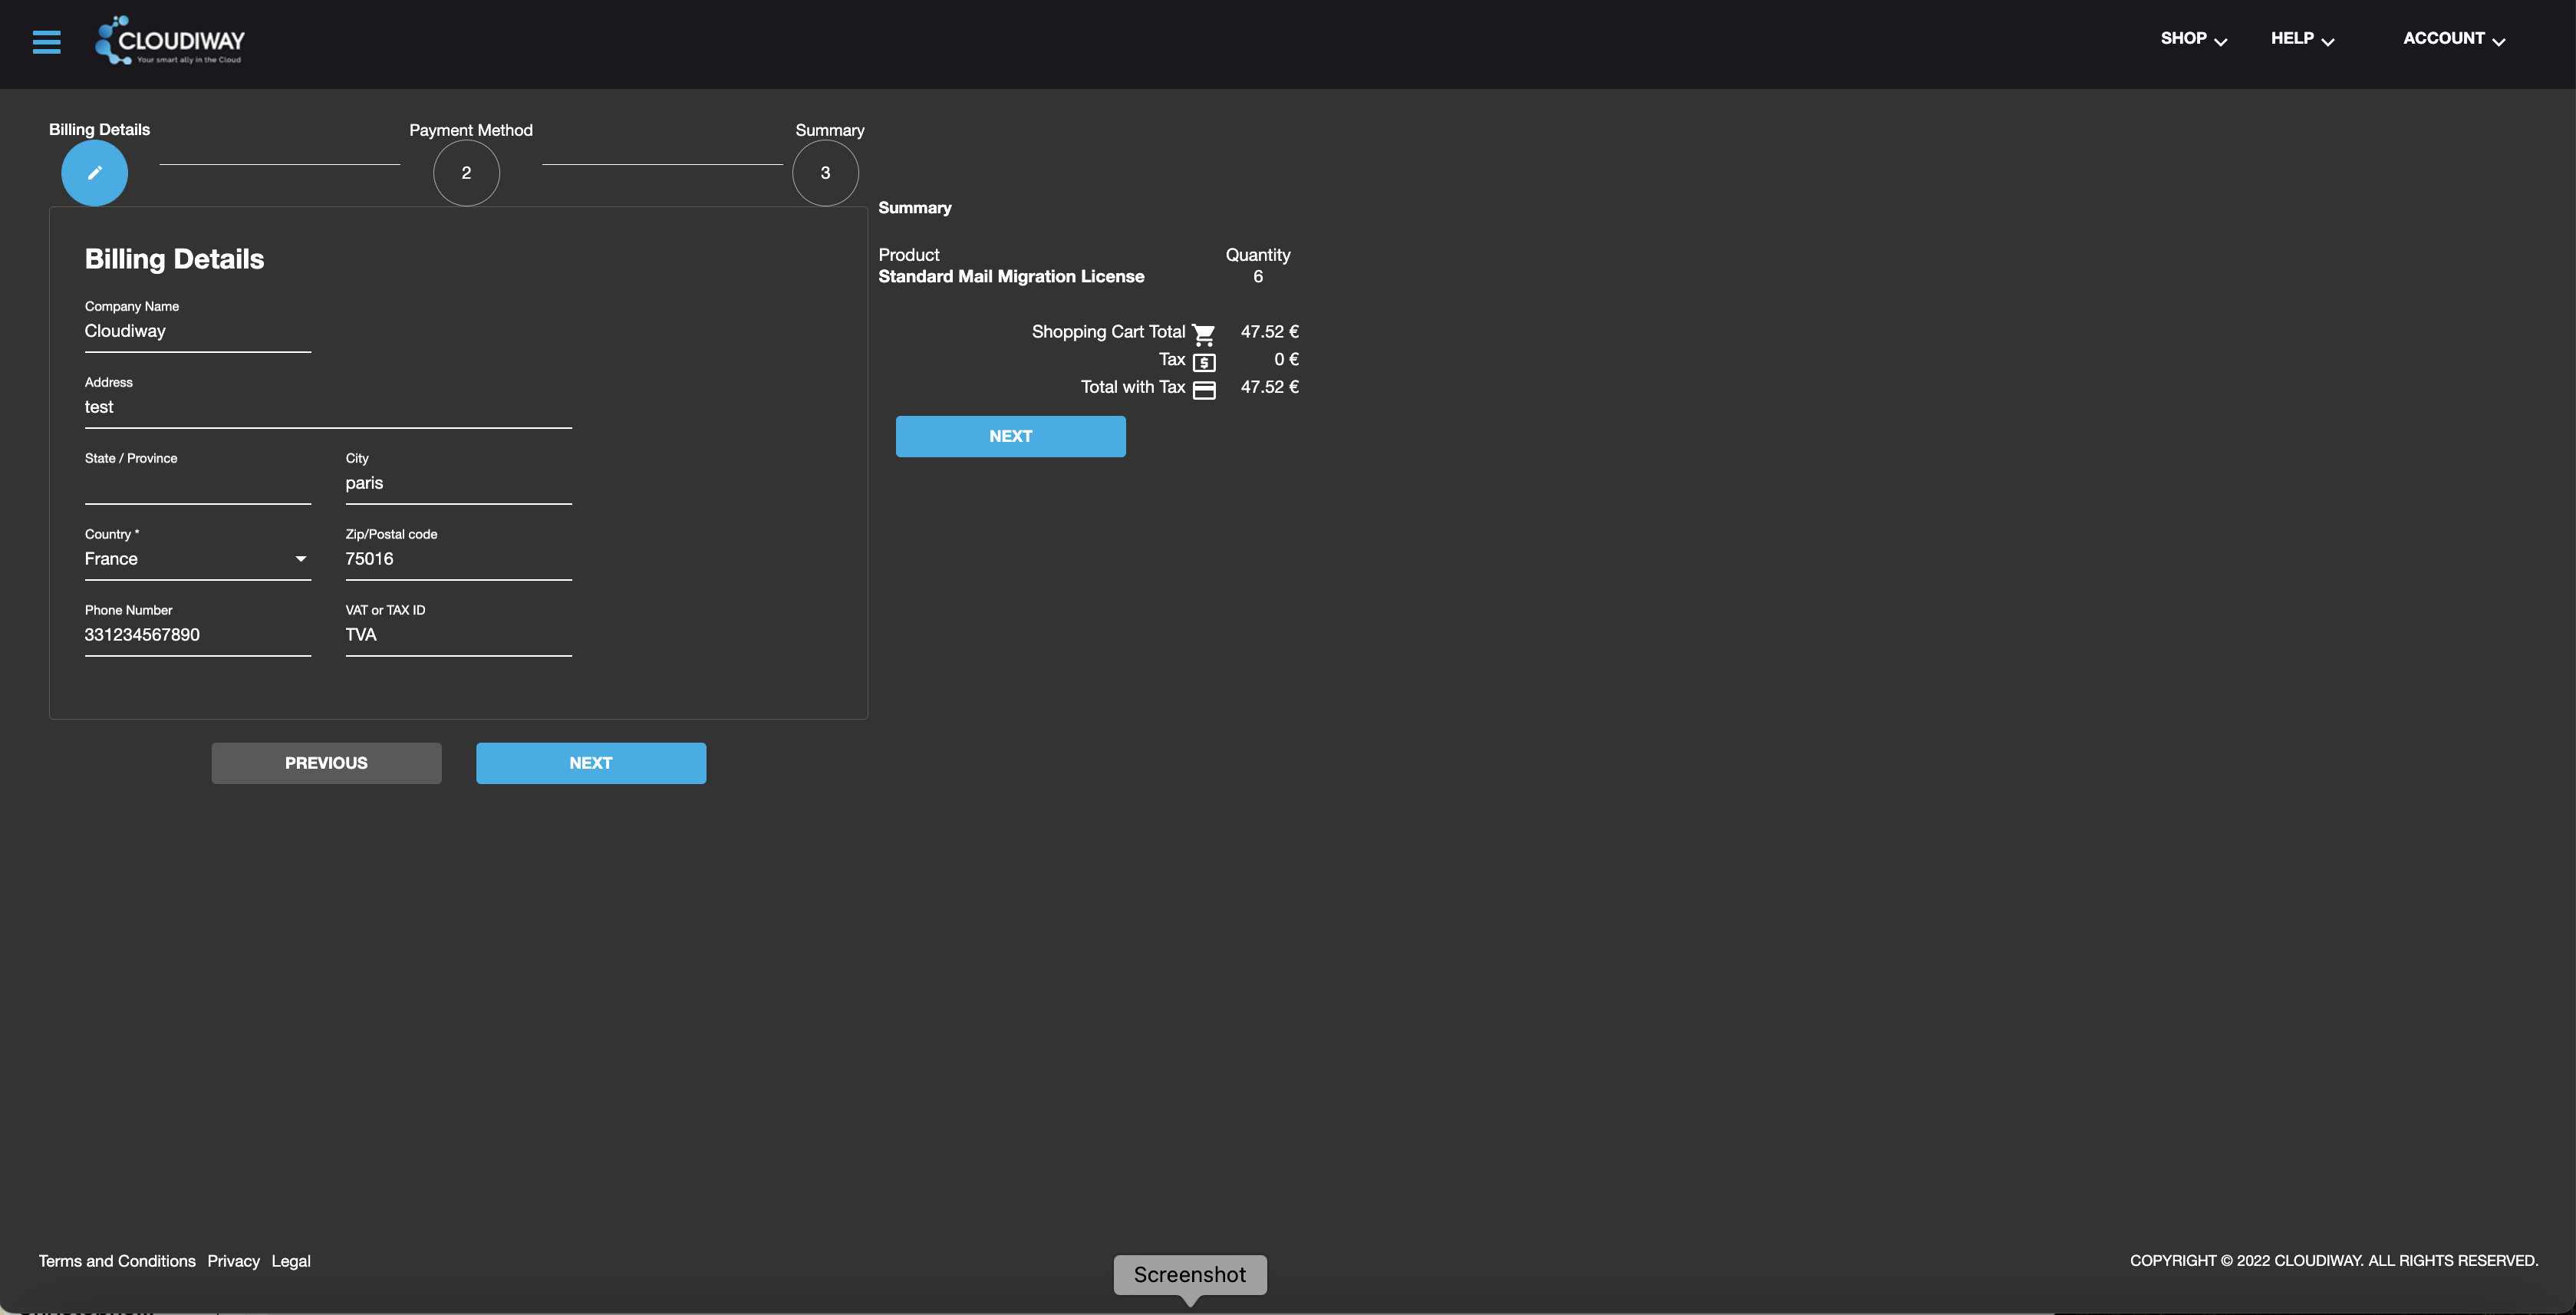Click into the Company Name field

pyautogui.click(x=197, y=332)
